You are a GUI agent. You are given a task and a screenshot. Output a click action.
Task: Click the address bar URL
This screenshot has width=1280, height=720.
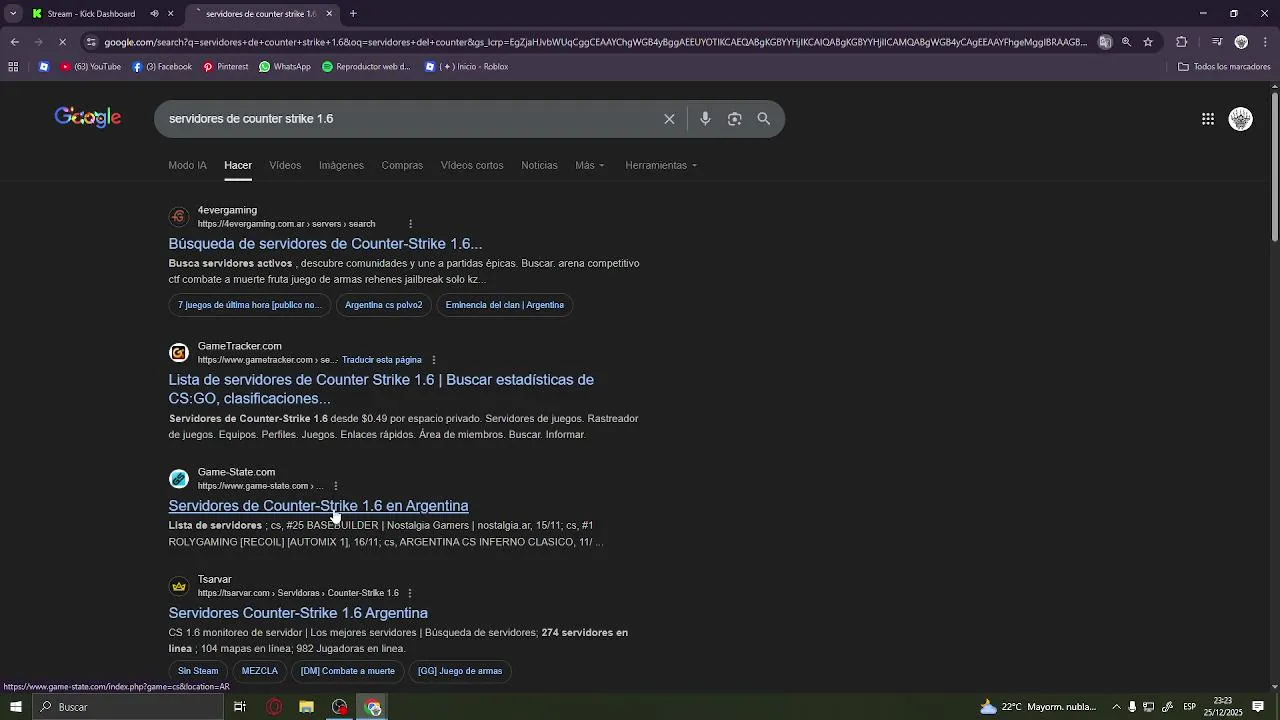click(x=595, y=42)
